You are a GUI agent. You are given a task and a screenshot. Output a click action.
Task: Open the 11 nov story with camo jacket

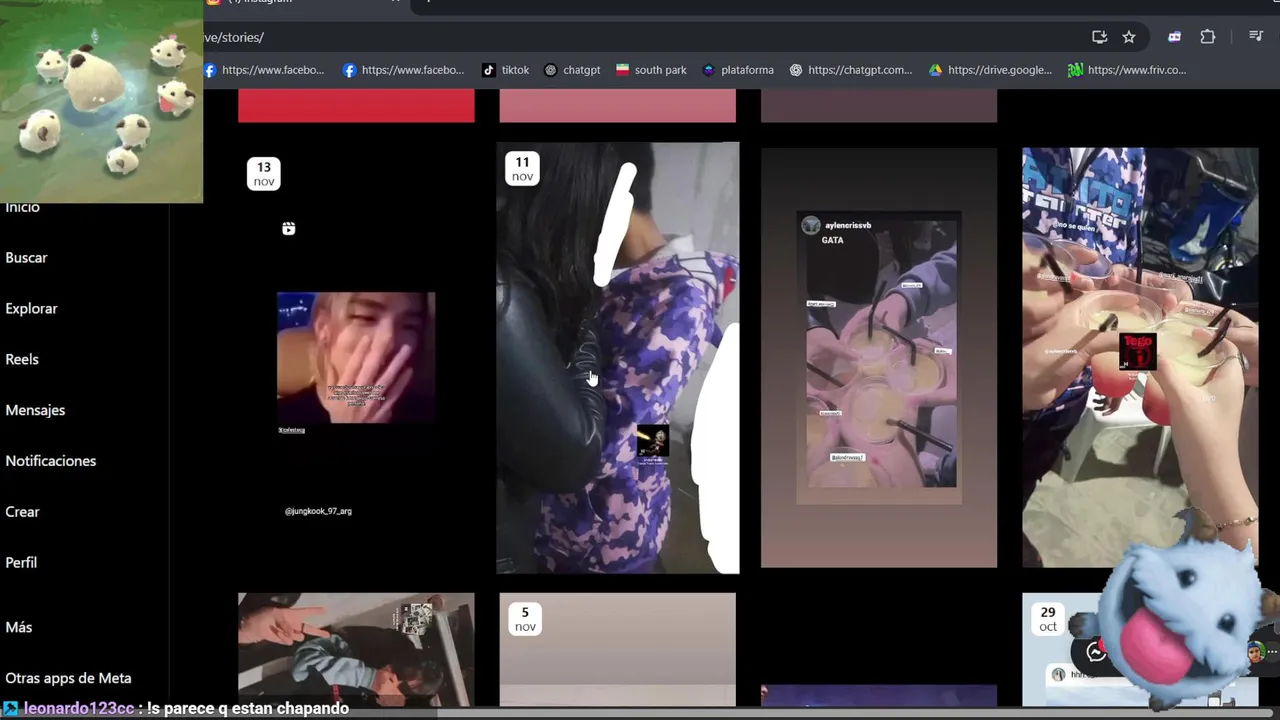tap(618, 358)
